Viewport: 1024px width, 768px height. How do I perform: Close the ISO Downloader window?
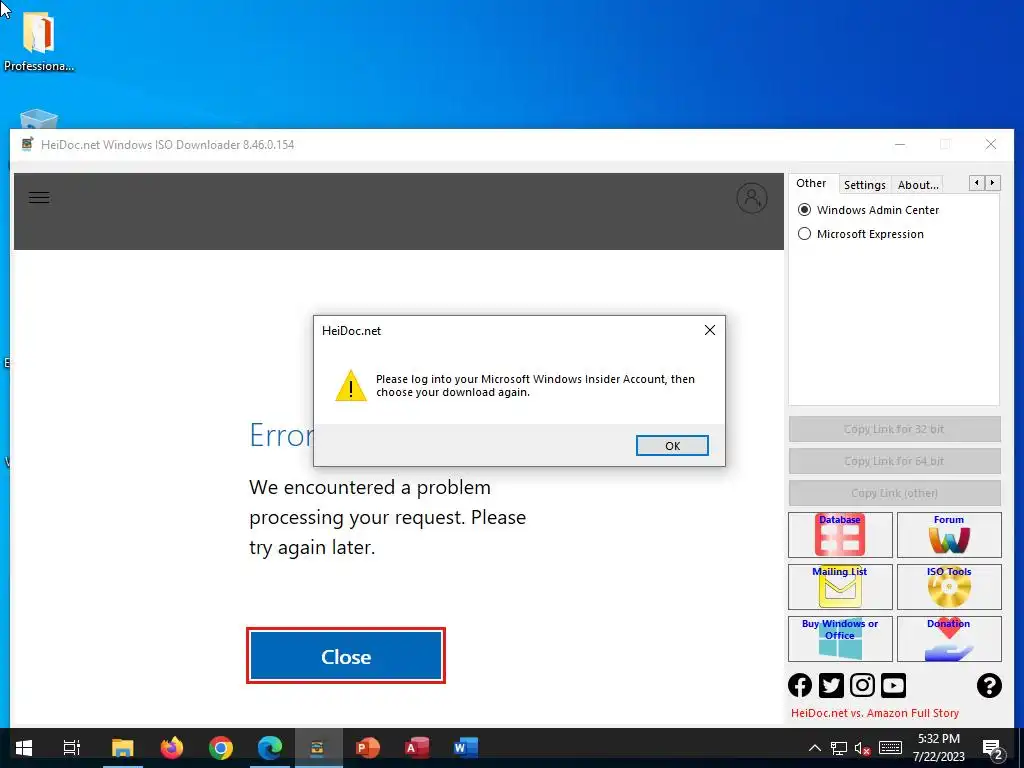point(991,144)
